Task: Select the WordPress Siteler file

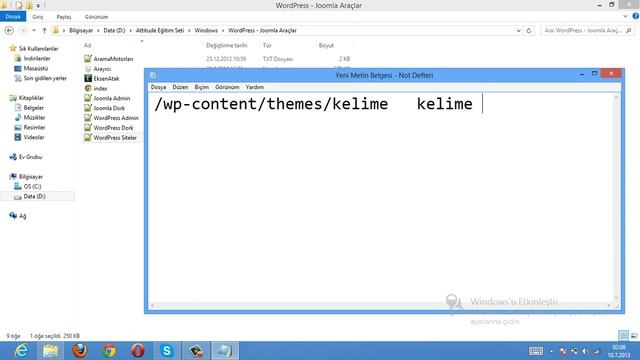Action: tap(115, 138)
